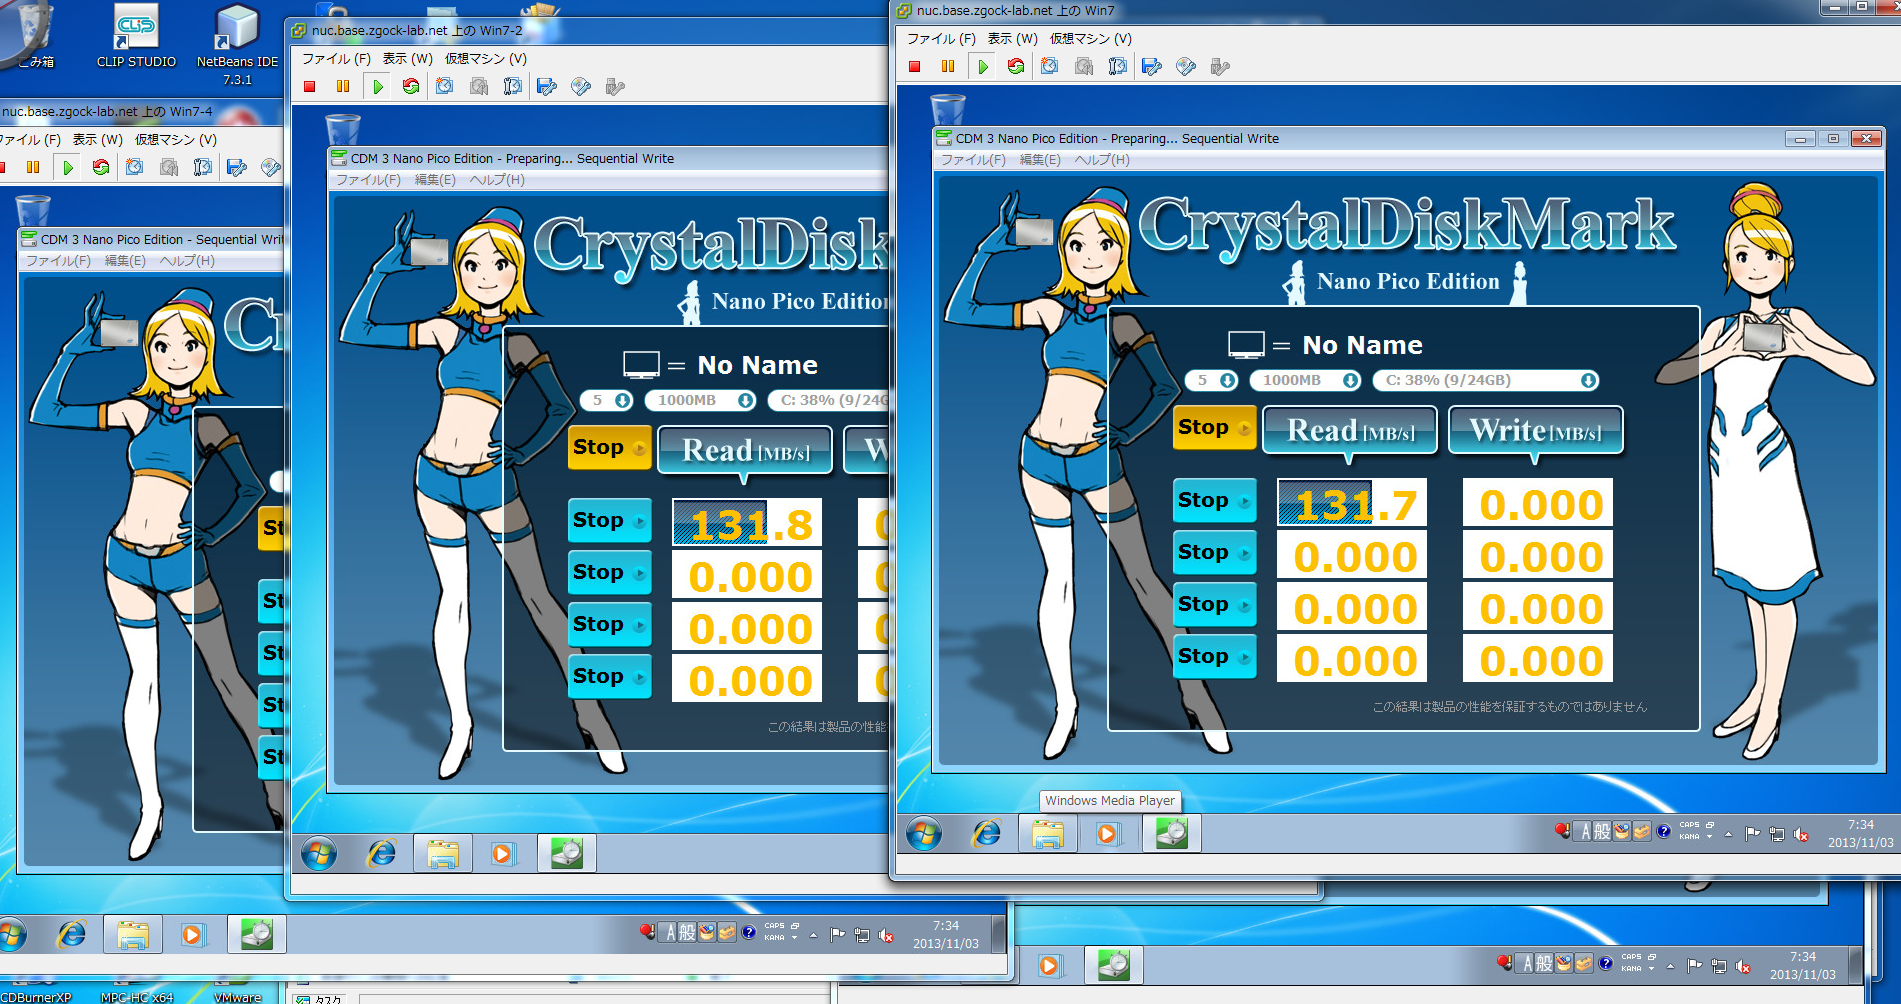Image resolution: width=1901 pixels, height=1004 pixels.
Task: Open Internet Explorer in Win7 guest taskbar
Action: pyautogui.click(x=987, y=833)
